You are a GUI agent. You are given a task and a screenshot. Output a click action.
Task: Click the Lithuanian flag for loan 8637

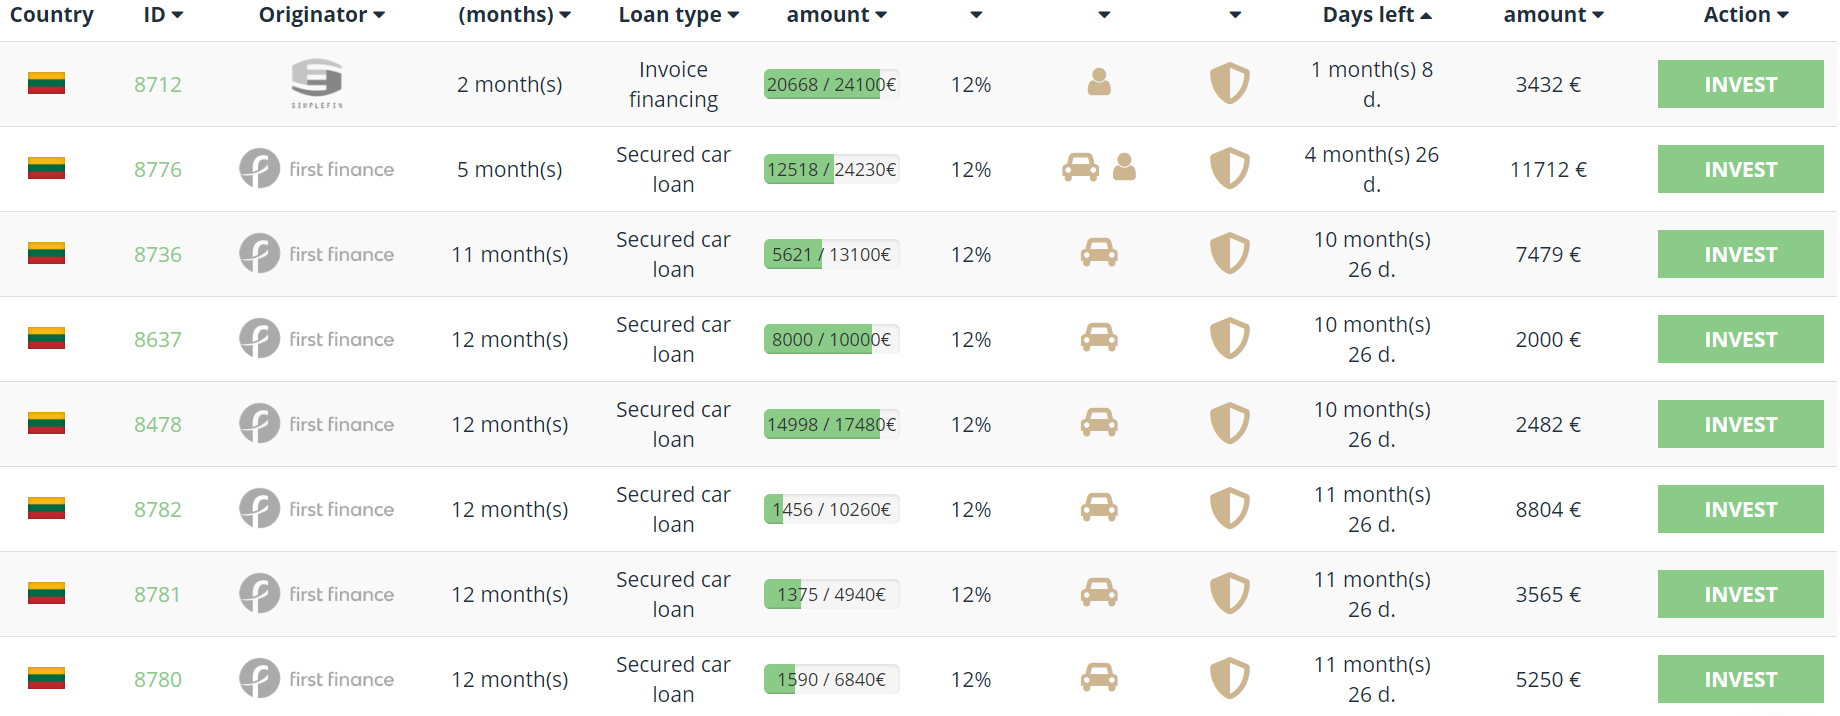coord(46,338)
